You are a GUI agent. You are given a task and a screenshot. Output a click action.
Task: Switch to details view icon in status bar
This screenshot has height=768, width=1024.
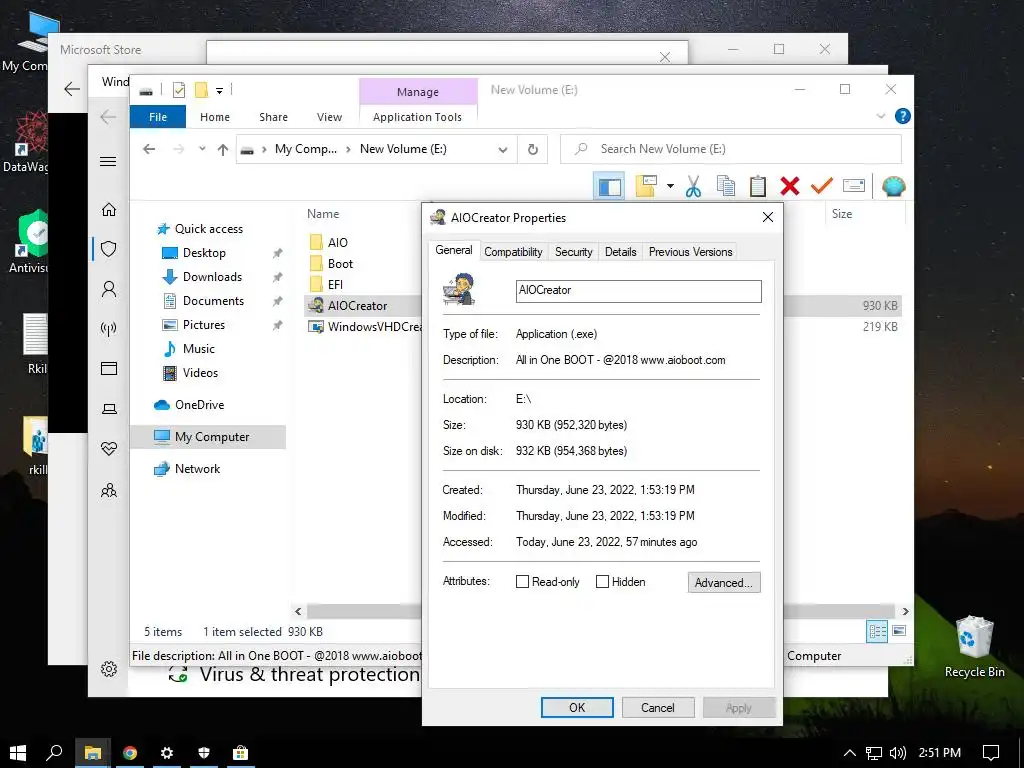[x=877, y=631]
